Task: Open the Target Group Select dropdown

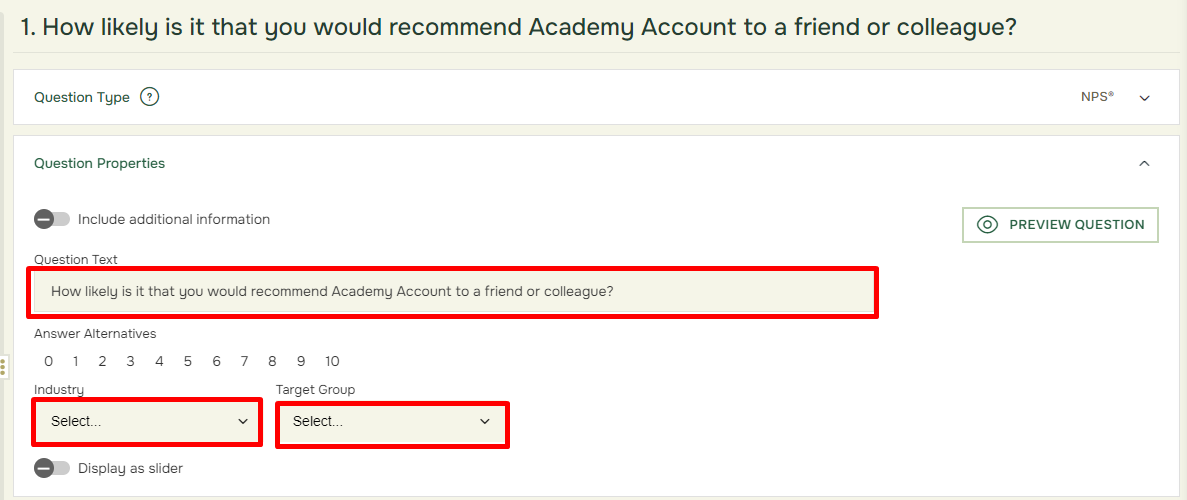Action: coord(392,423)
